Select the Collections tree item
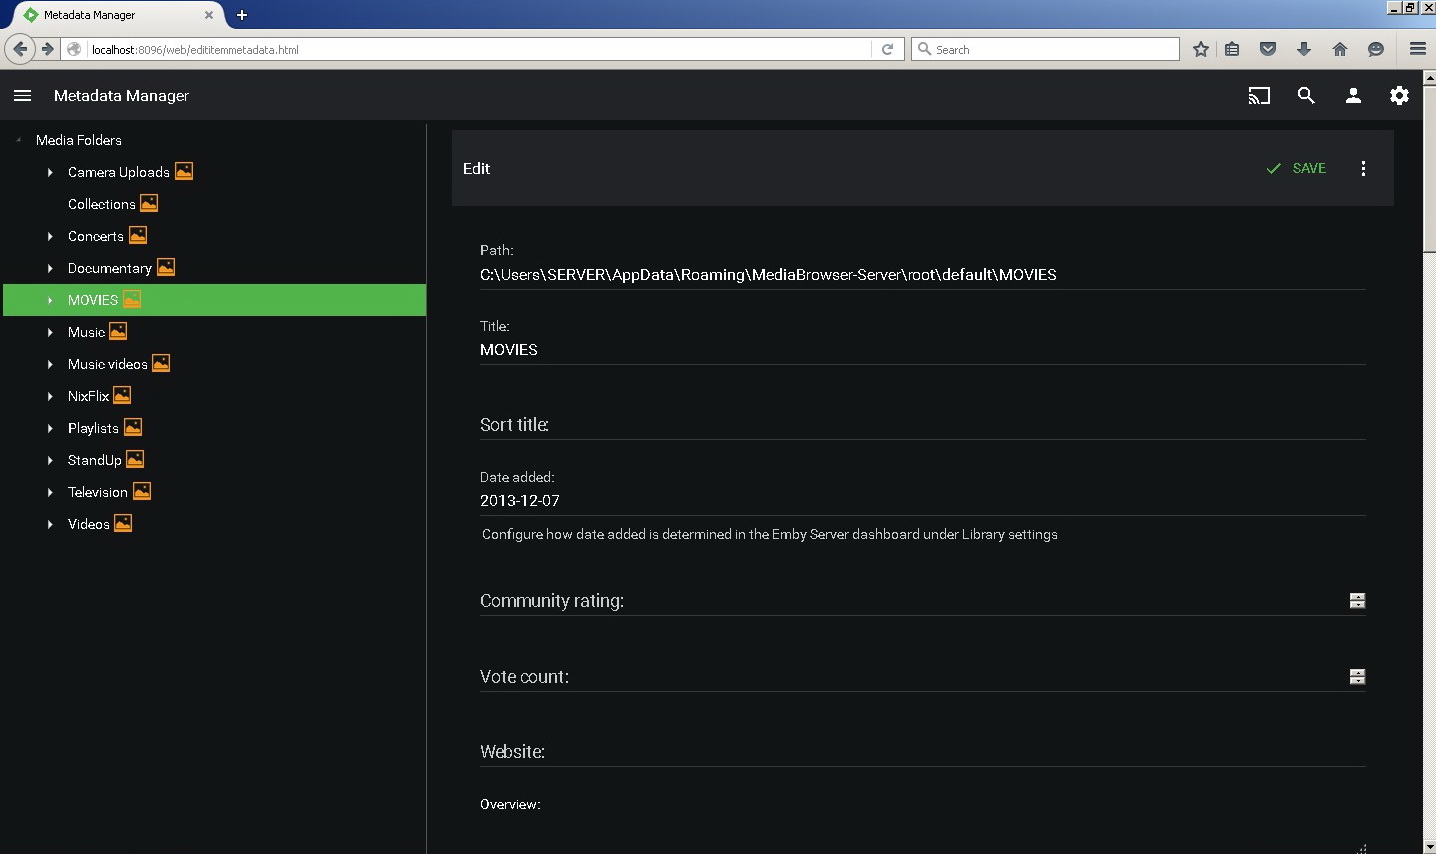The image size is (1436, 854). [x=102, y=204]
